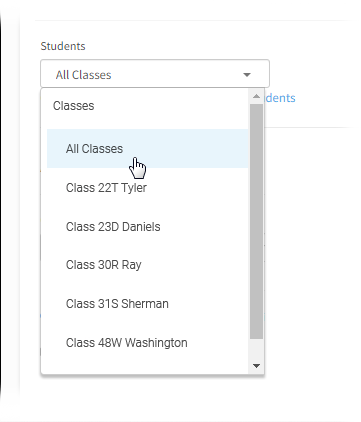Click the dark left edge of the page
The height and width of the screenshot is (422, 361).
pyautogui.click(x=3, y=200)
